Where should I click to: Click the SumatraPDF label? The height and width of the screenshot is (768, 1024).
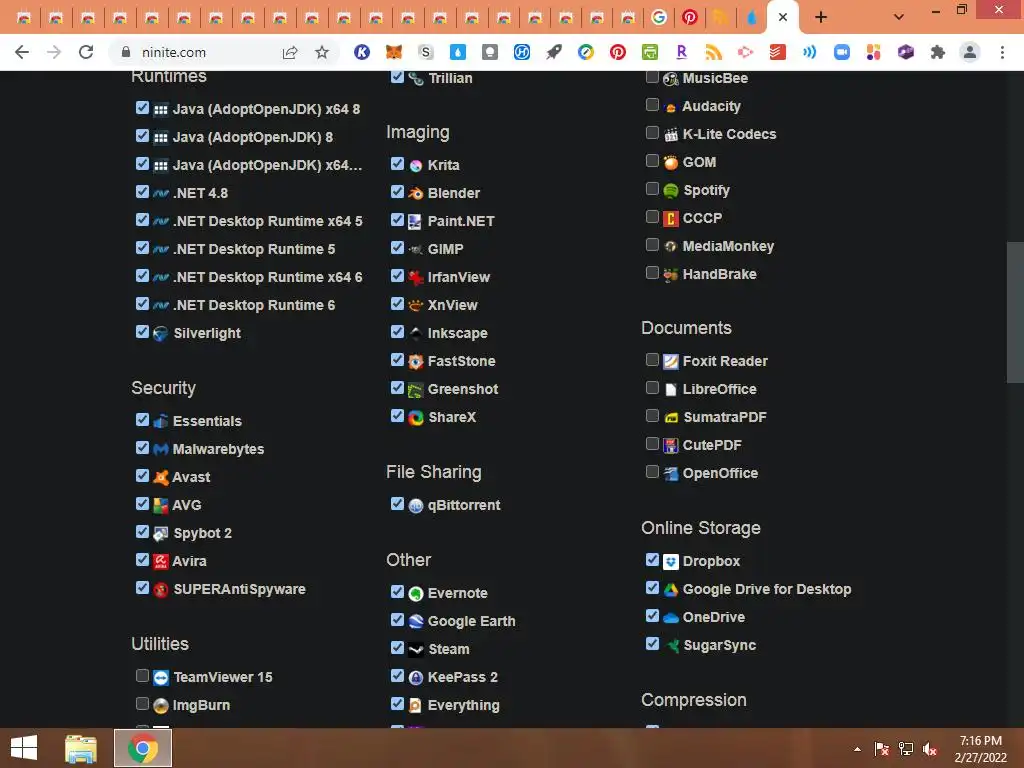725,417
